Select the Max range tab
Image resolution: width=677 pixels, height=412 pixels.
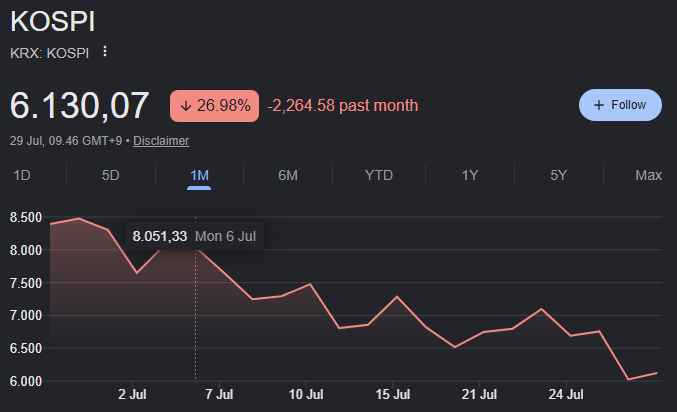point(649,175)
